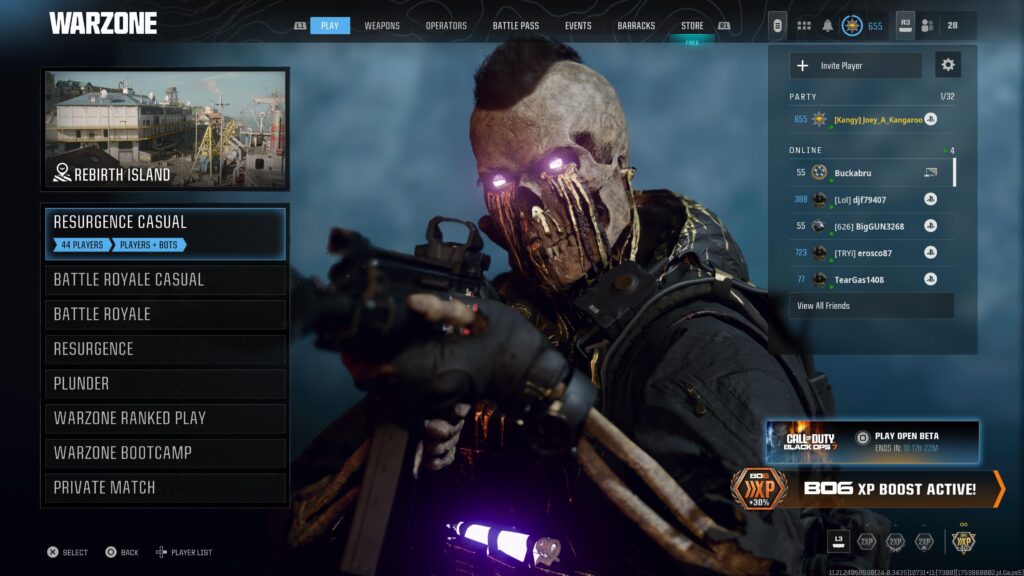Click rank emblem next to Buckabru
1024x576 pixels.
coord(819,172)
